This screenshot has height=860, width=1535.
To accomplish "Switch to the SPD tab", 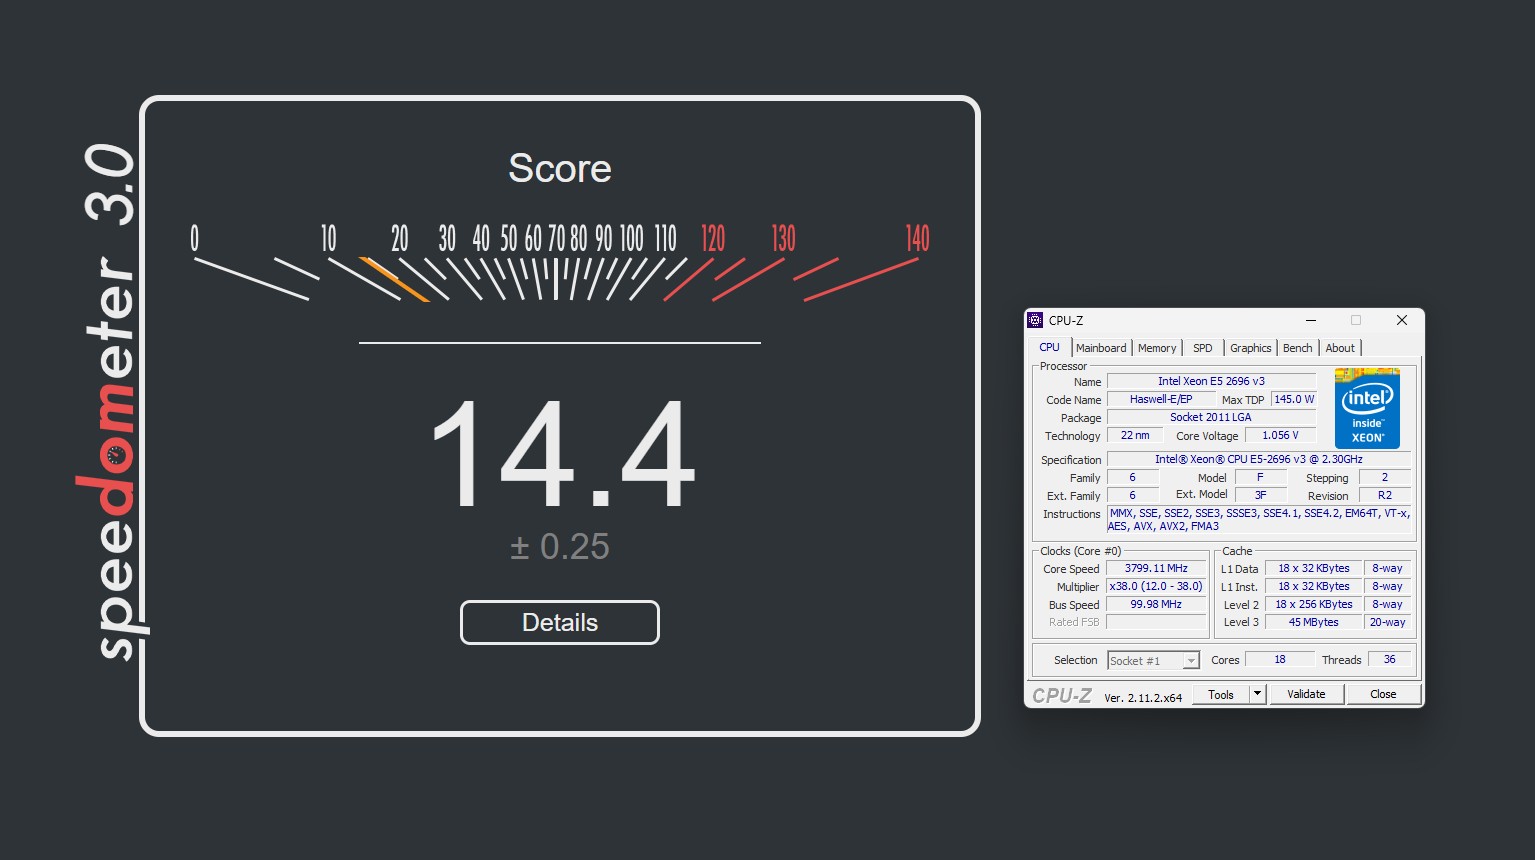I will tap(1202, 348).
